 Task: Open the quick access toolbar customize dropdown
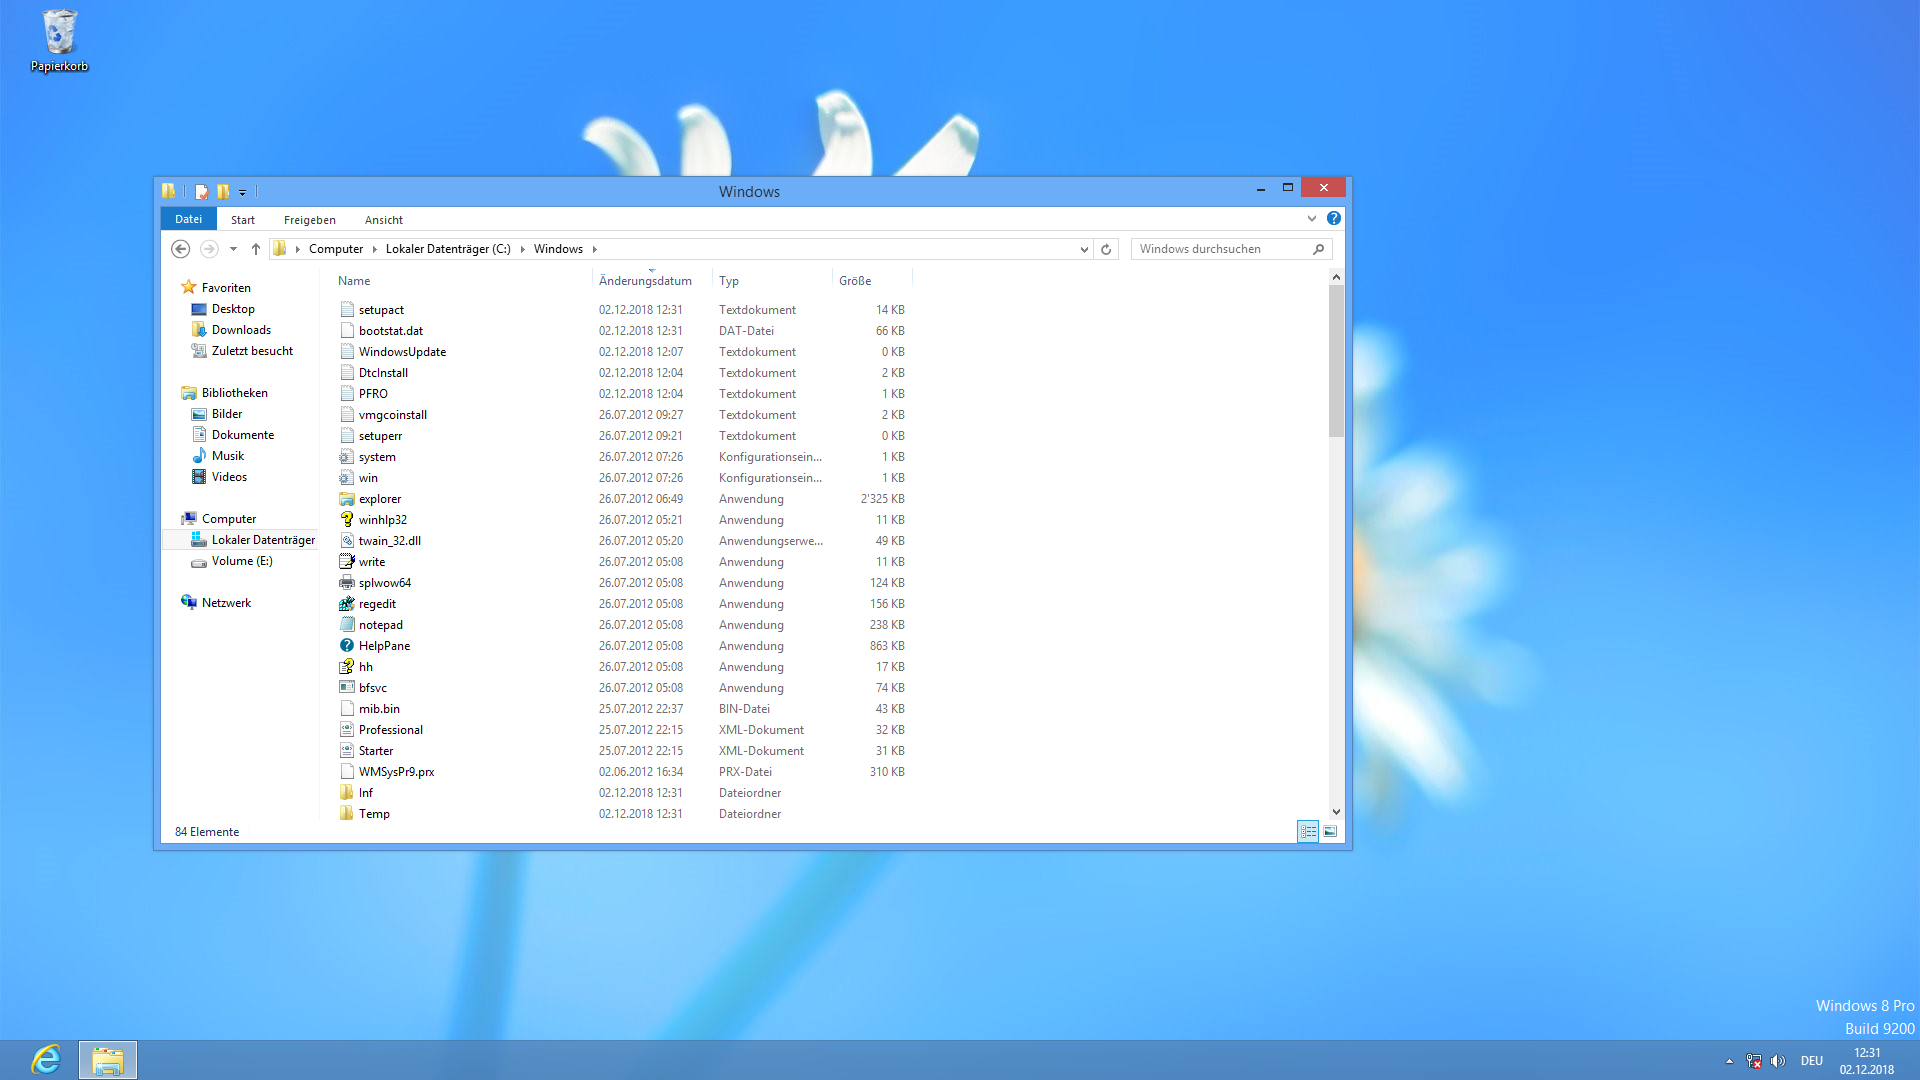(x=242, y=192)
